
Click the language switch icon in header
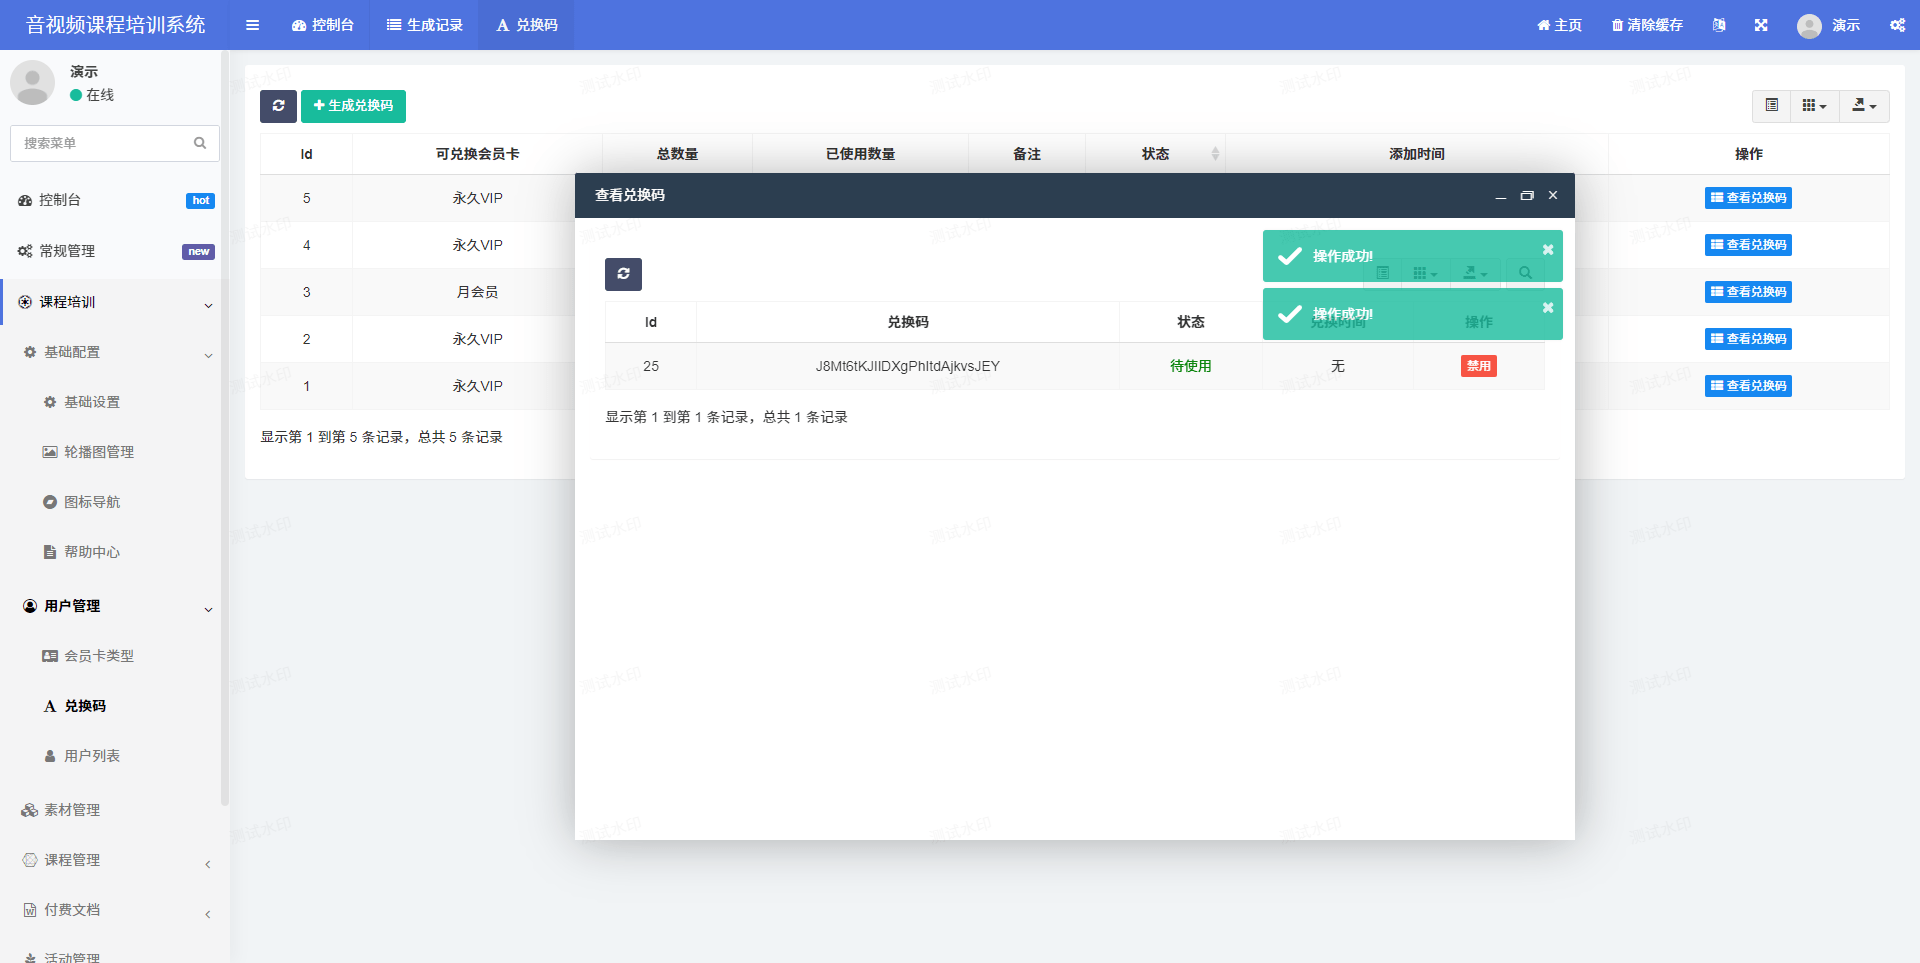tap(1719, 25)
